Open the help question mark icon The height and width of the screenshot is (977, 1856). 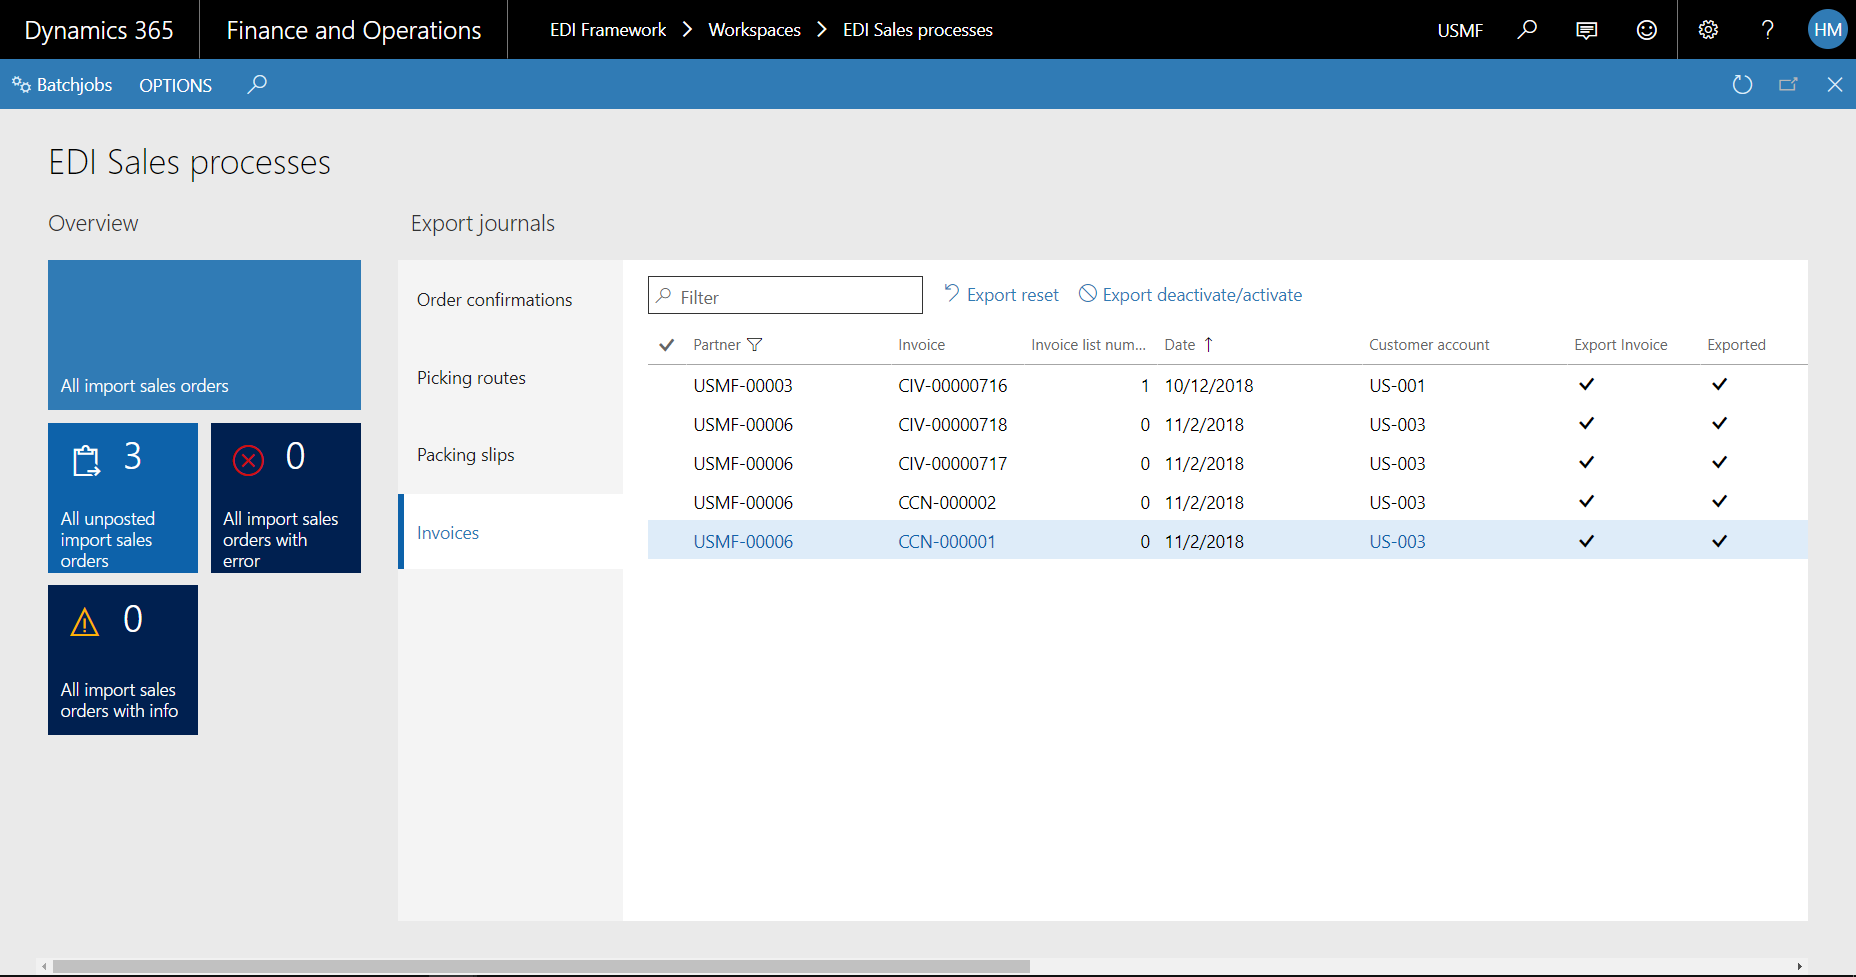pos(1768,30)
